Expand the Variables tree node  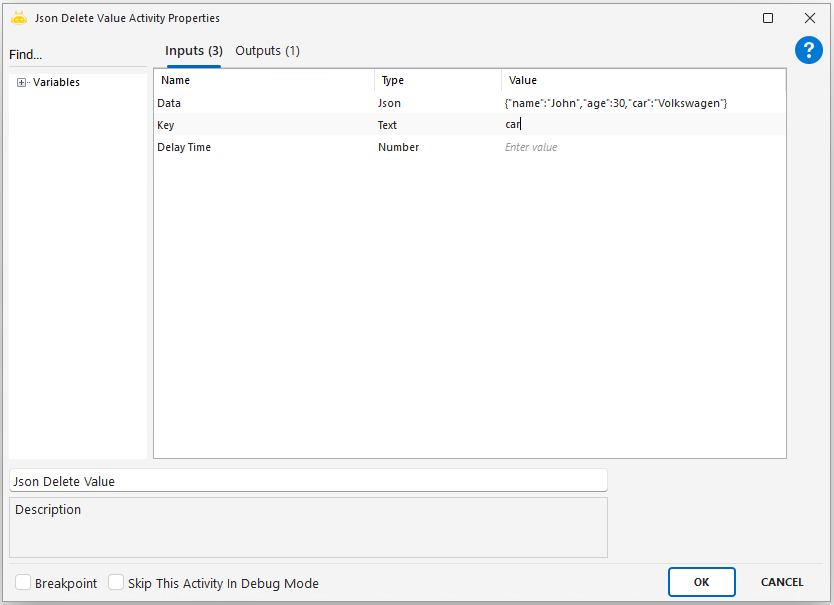(x=22, y=83)
